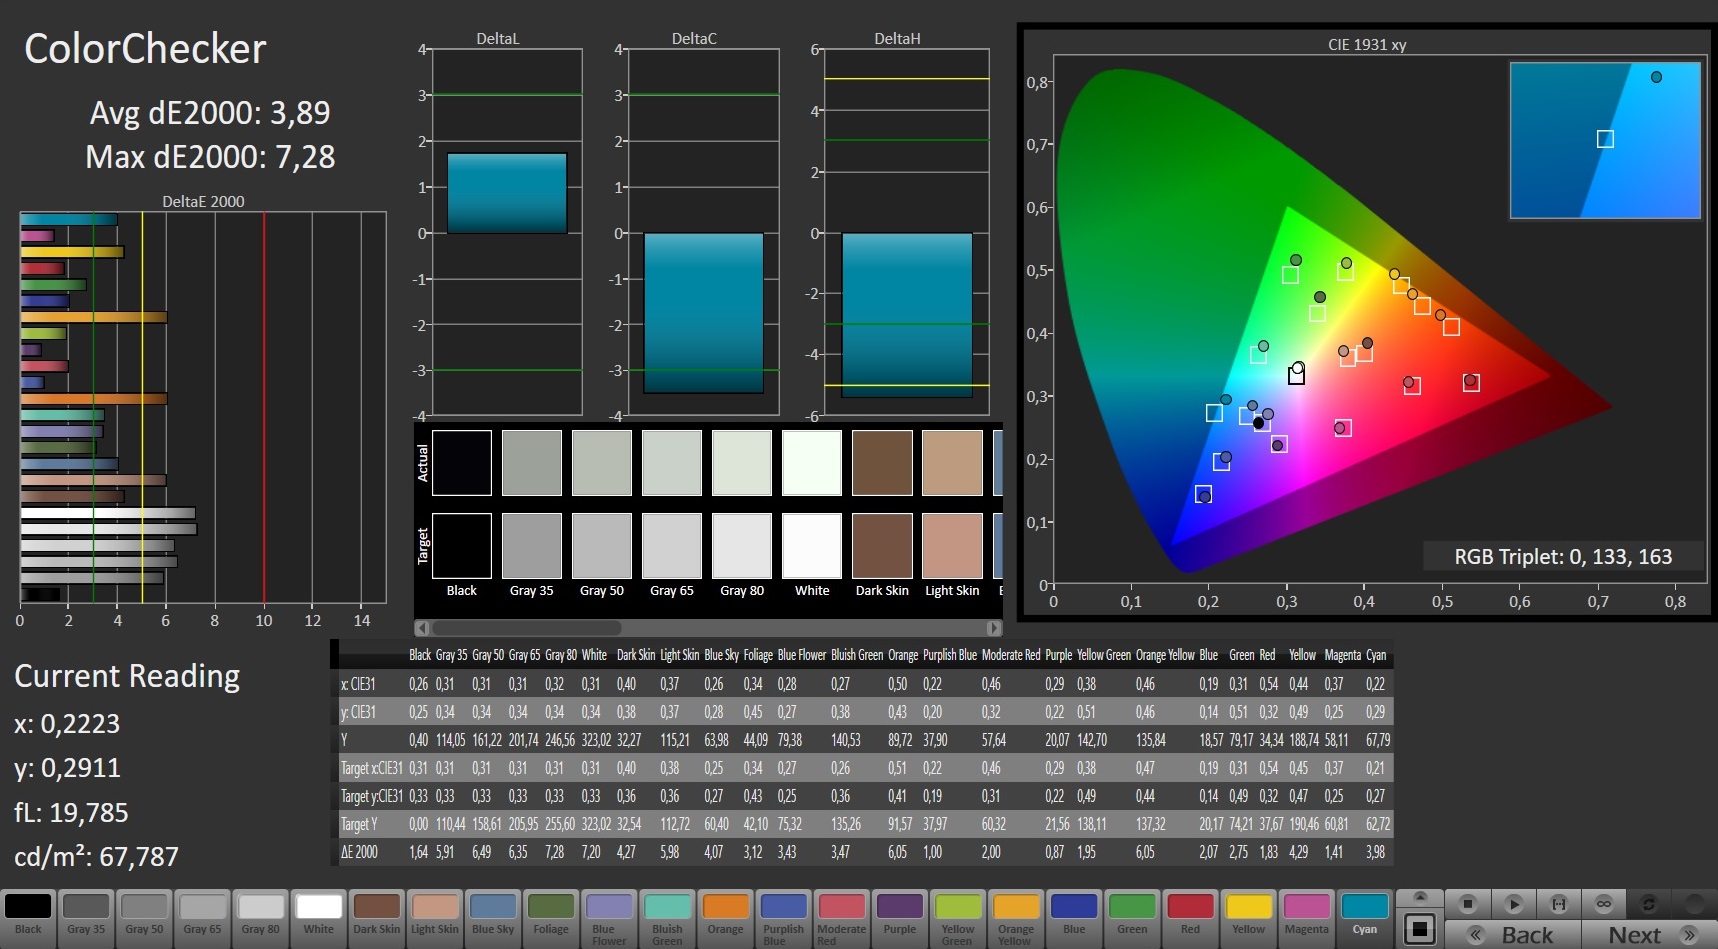Select the Blue Flower patch button
Viewport: 1718px width, 949px height.
coord(608,918)
